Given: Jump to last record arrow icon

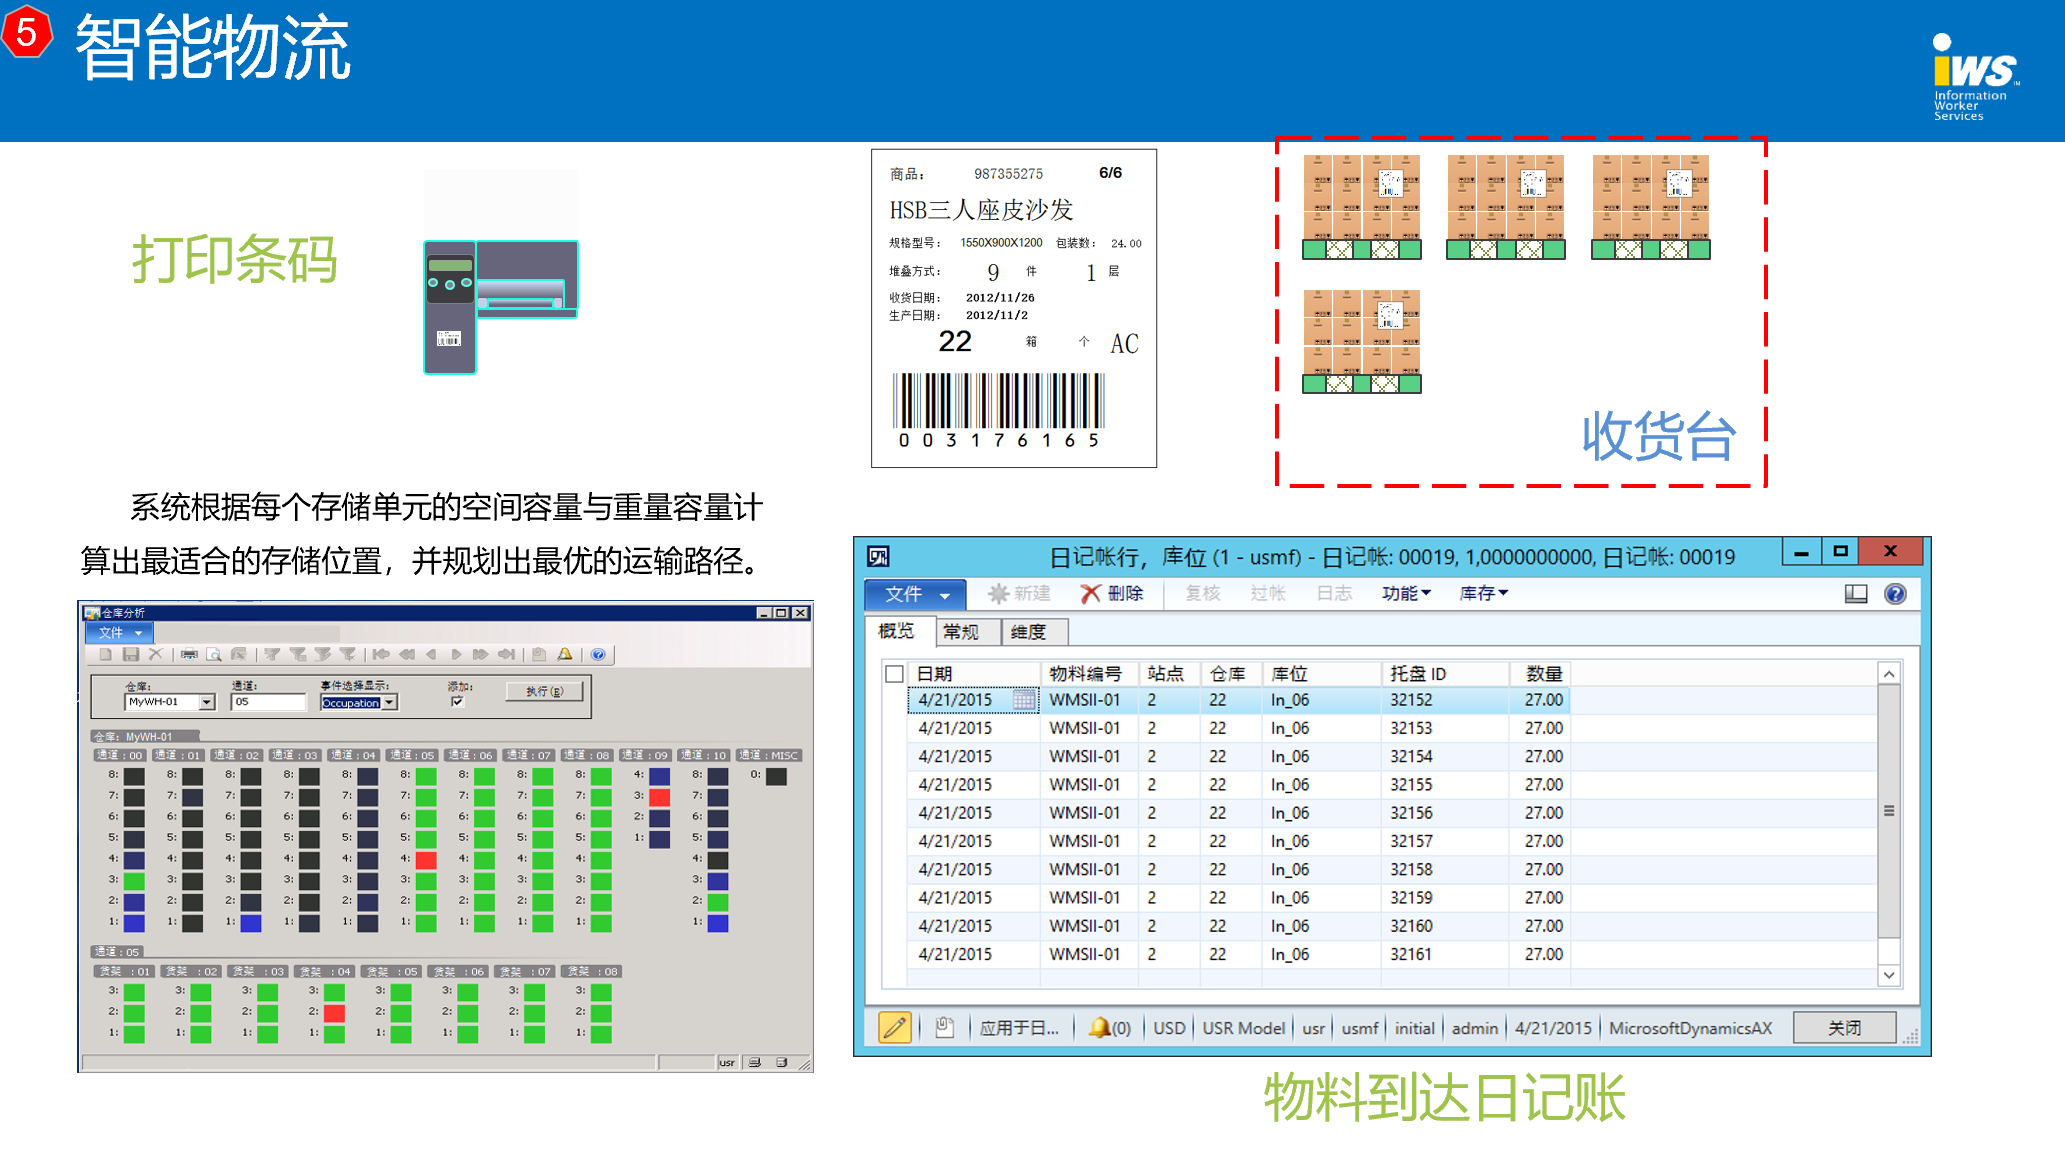Looking at the screenshot, I should pyautogui.click(x=506, y=654).
